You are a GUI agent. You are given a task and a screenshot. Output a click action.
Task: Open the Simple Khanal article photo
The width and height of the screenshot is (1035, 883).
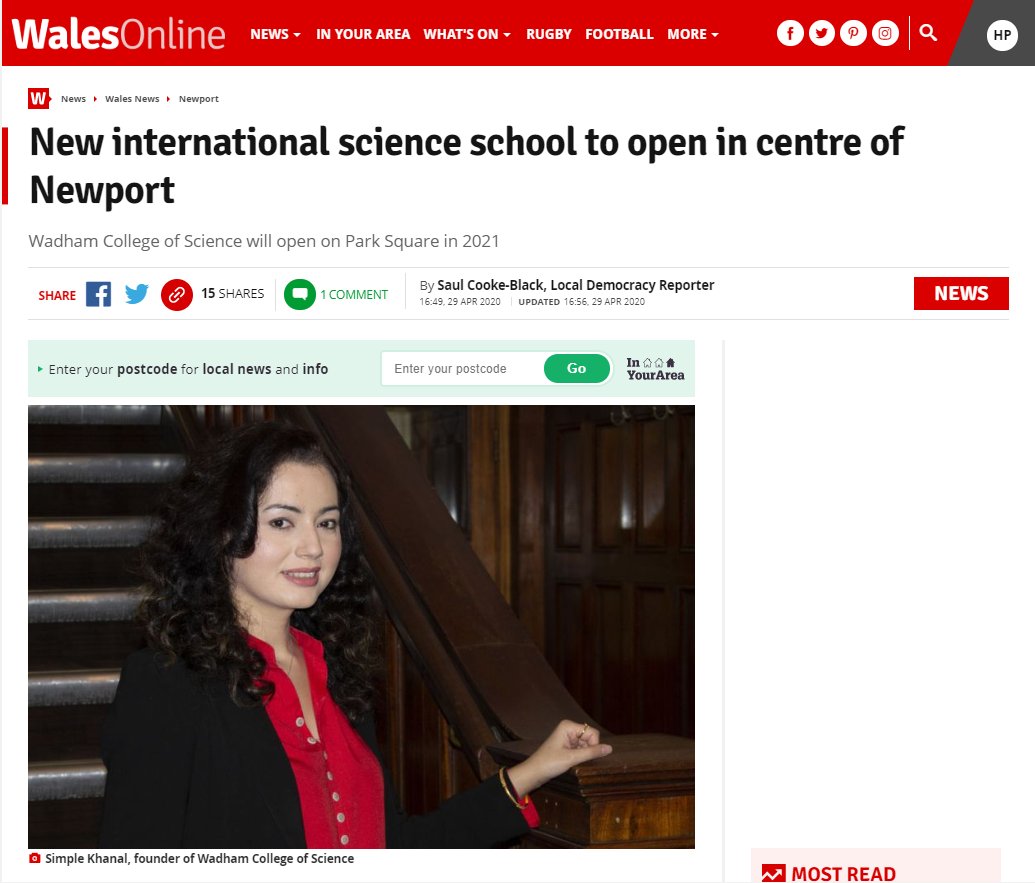click(361, 626)
